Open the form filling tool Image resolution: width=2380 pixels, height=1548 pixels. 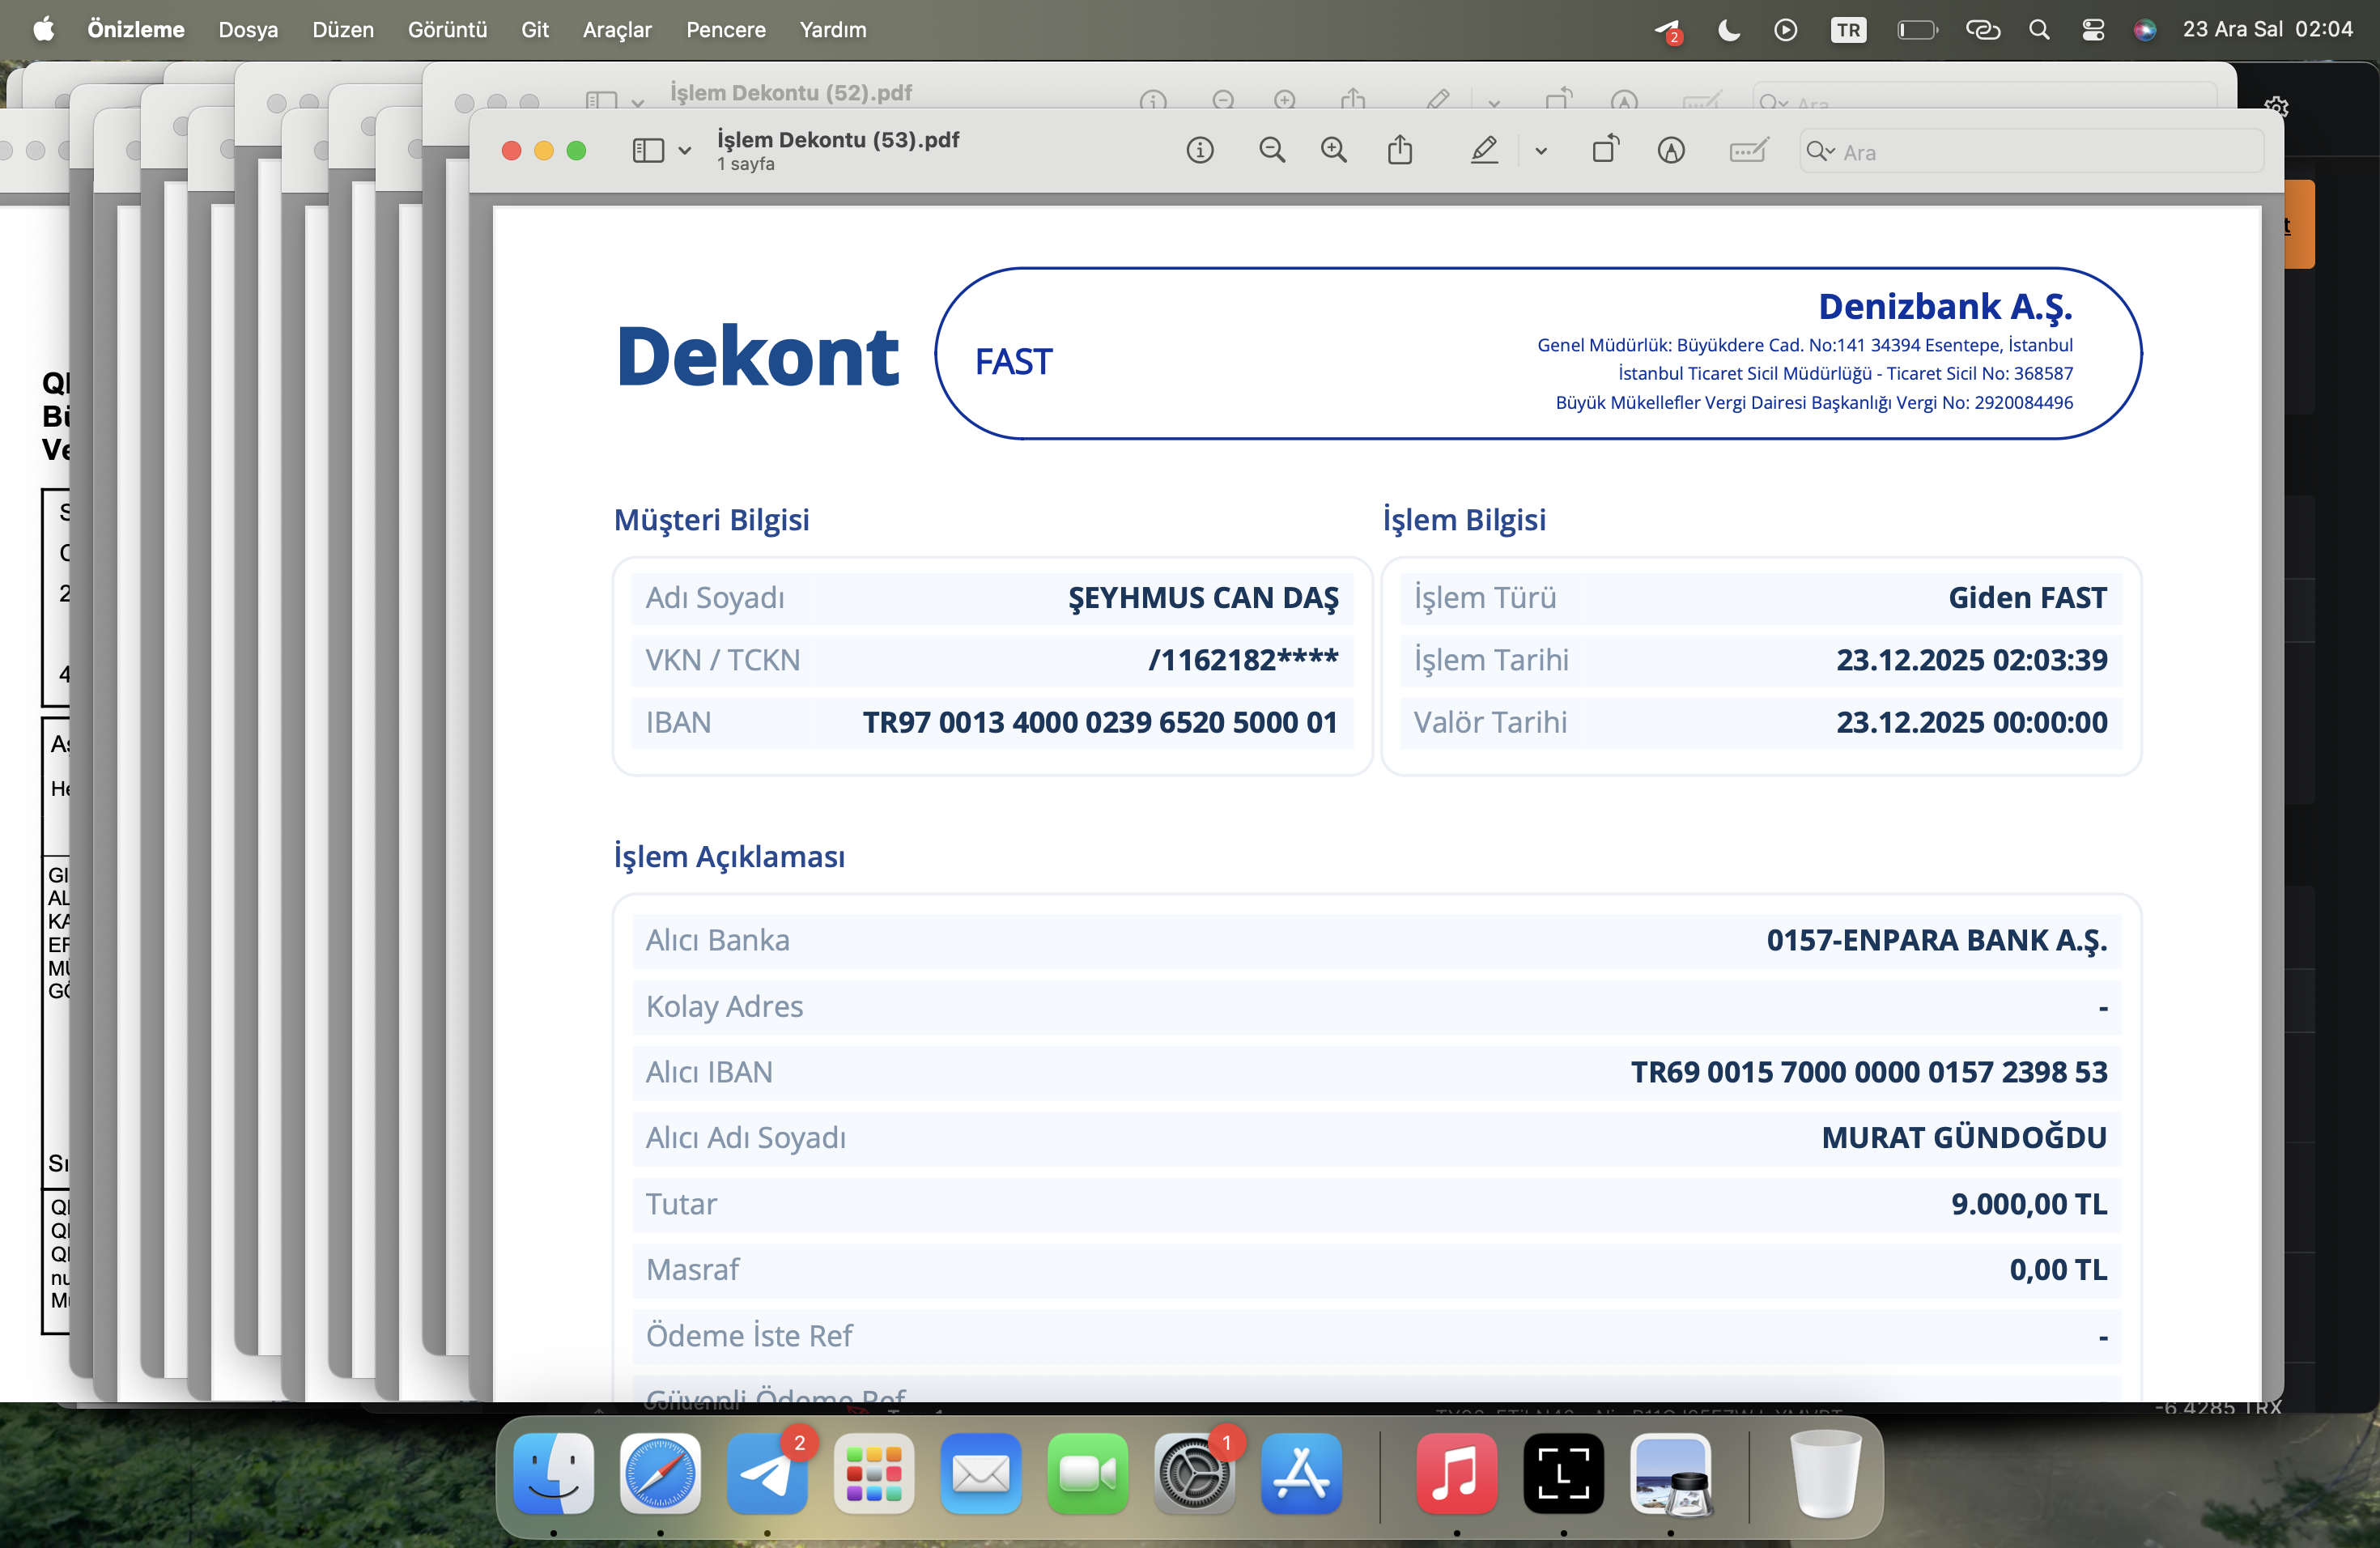[1748, 151]
